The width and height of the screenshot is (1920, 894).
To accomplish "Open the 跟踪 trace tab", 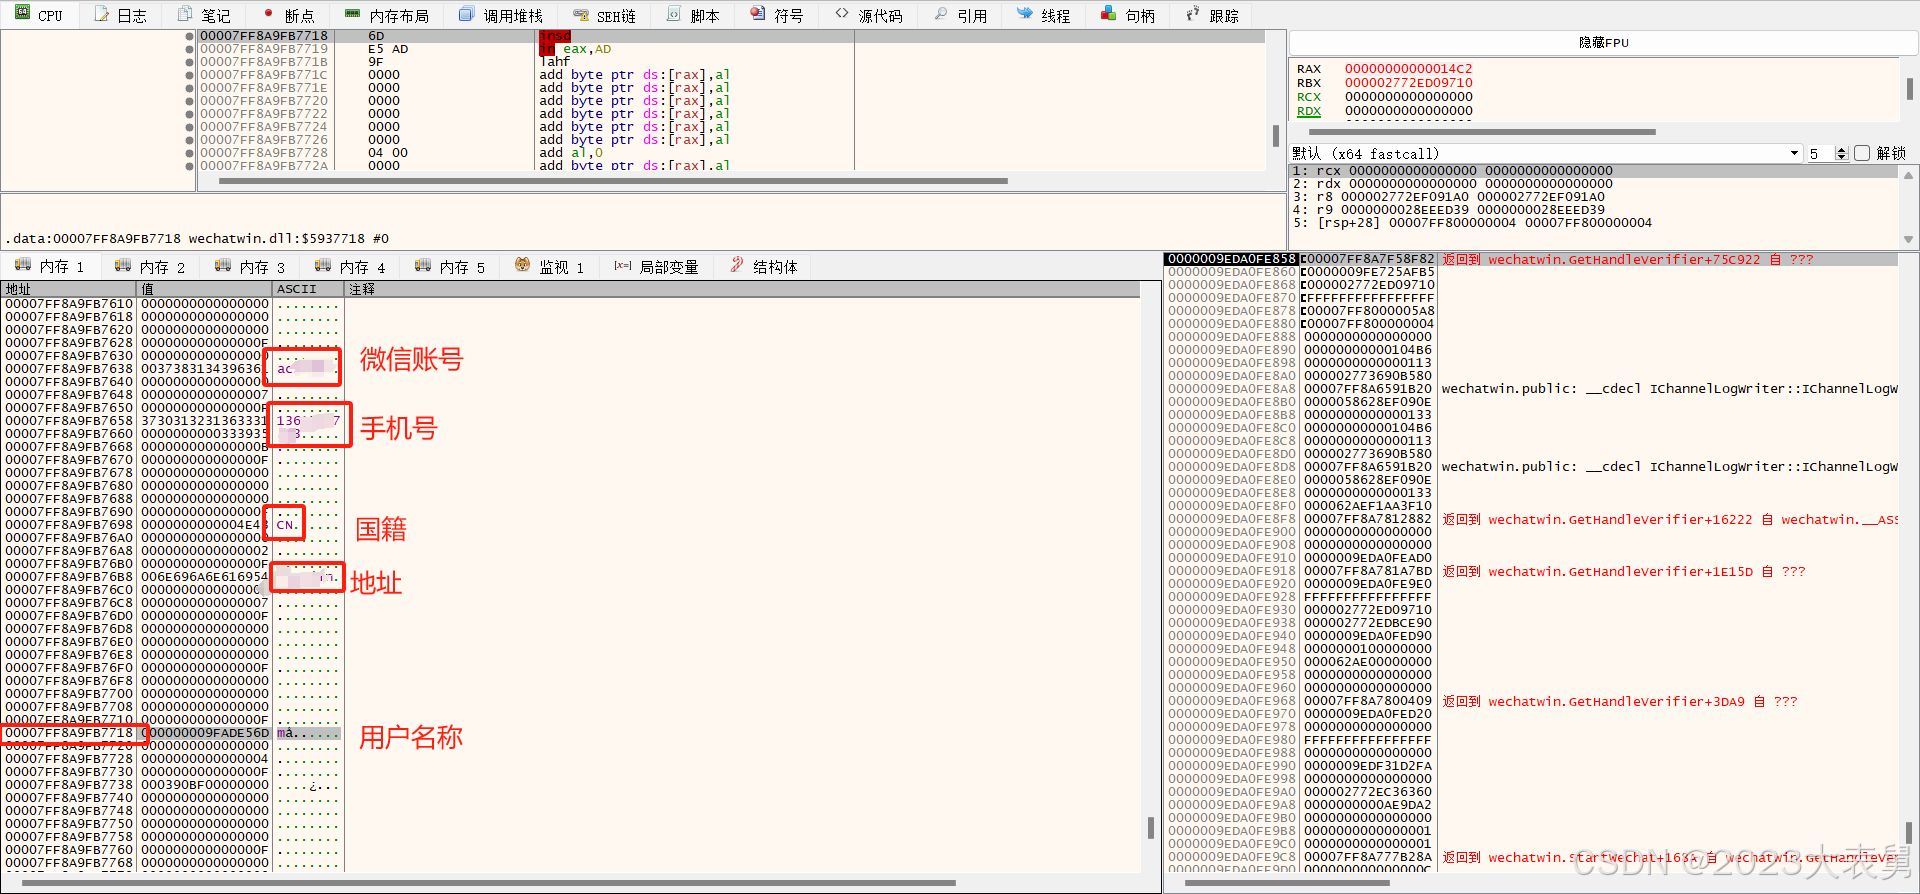I will tap(1211, 15).
